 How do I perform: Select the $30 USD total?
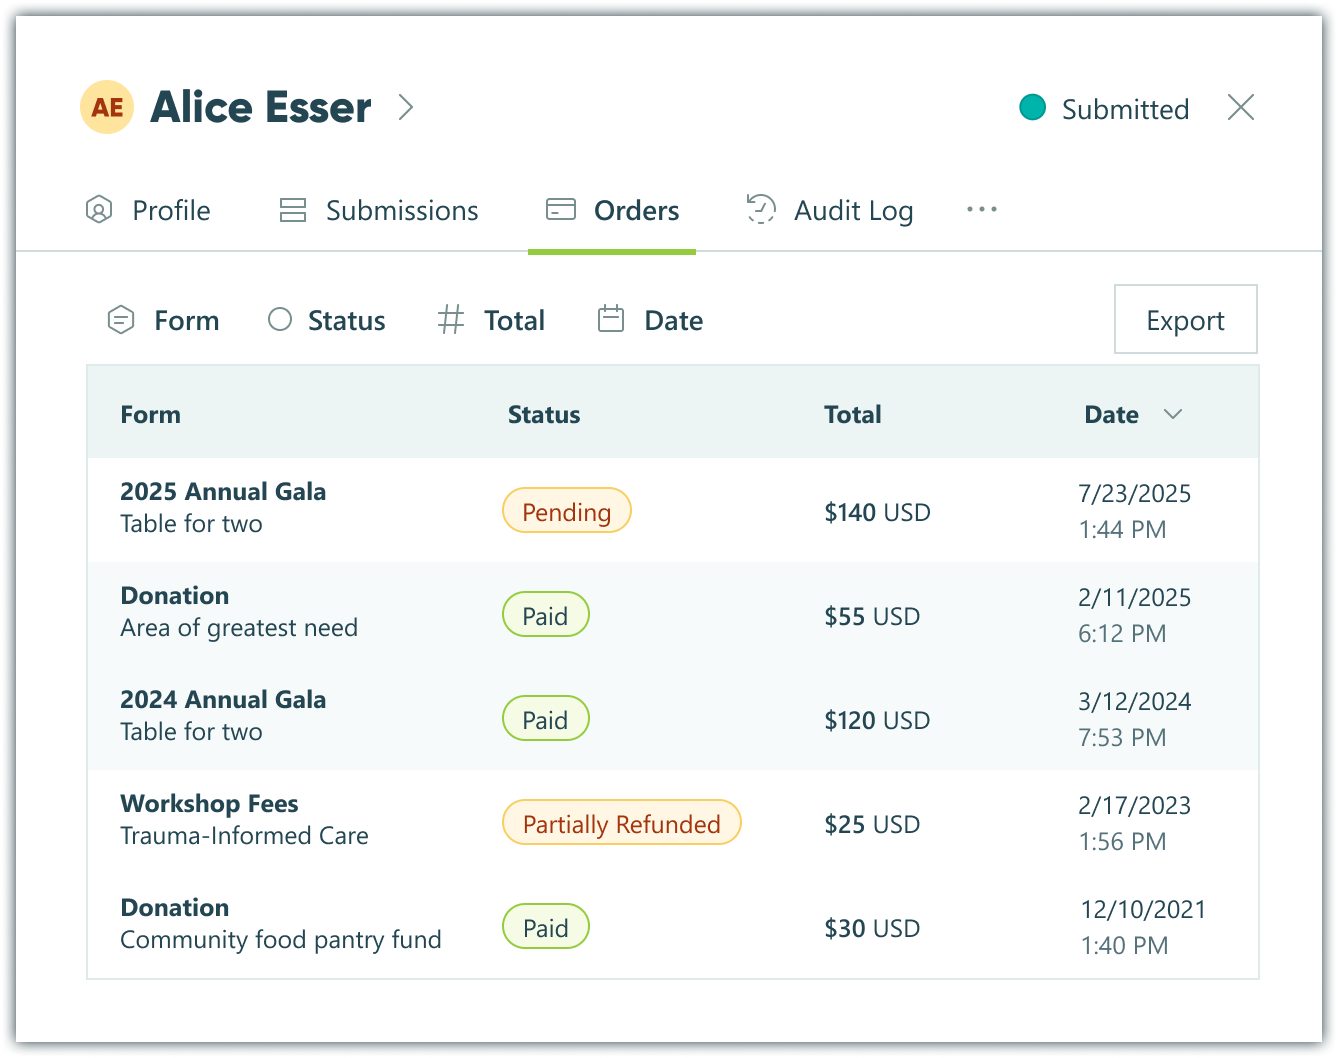pos(872,928)
